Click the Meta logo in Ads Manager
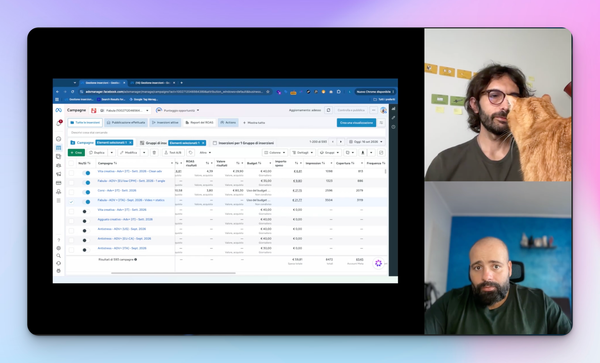Viewport: 600px width, 363px height. click(59, 110)
